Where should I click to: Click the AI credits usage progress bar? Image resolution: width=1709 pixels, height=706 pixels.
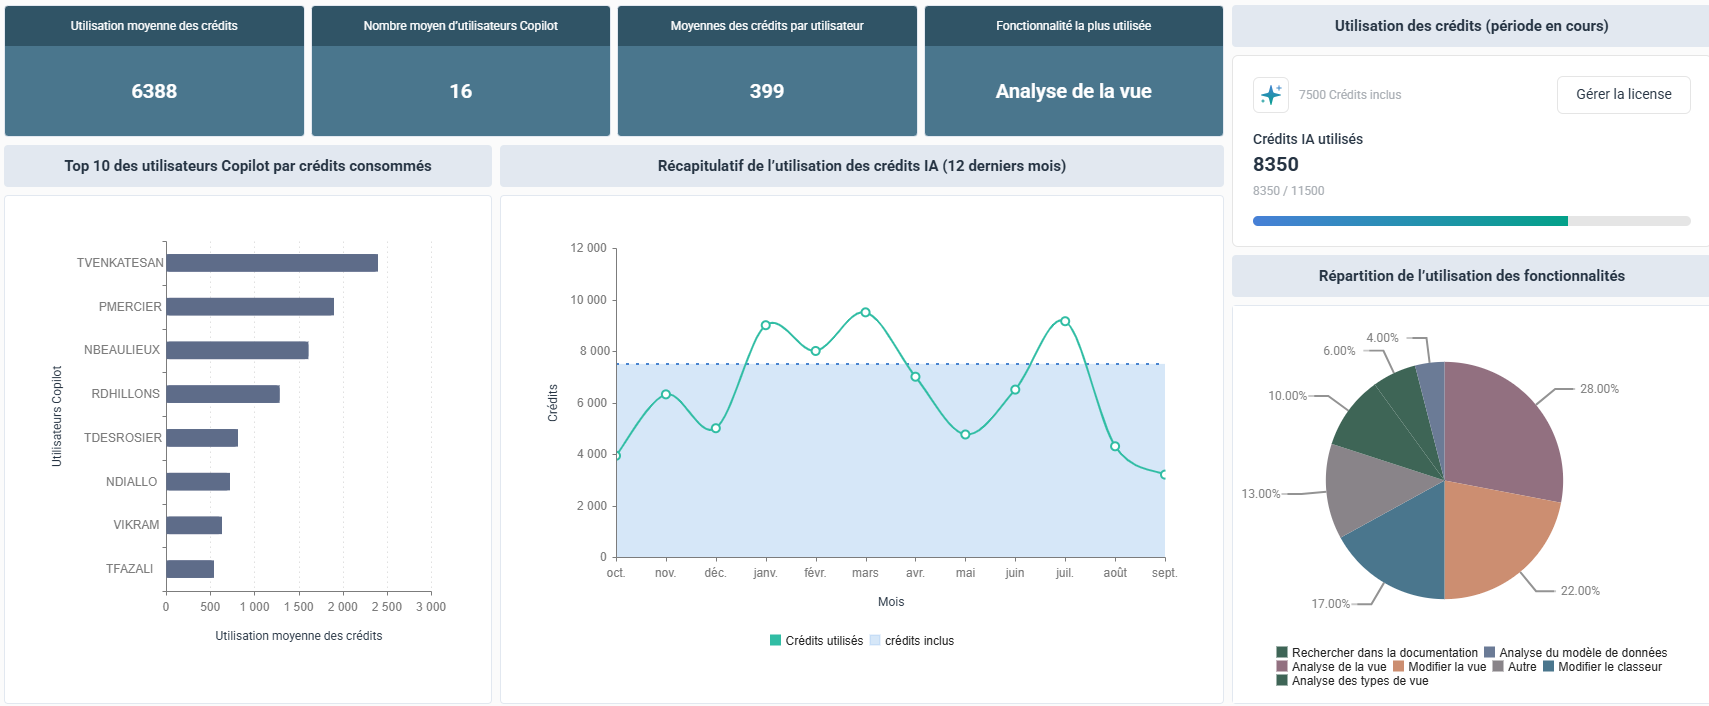tap(1471, 221)
